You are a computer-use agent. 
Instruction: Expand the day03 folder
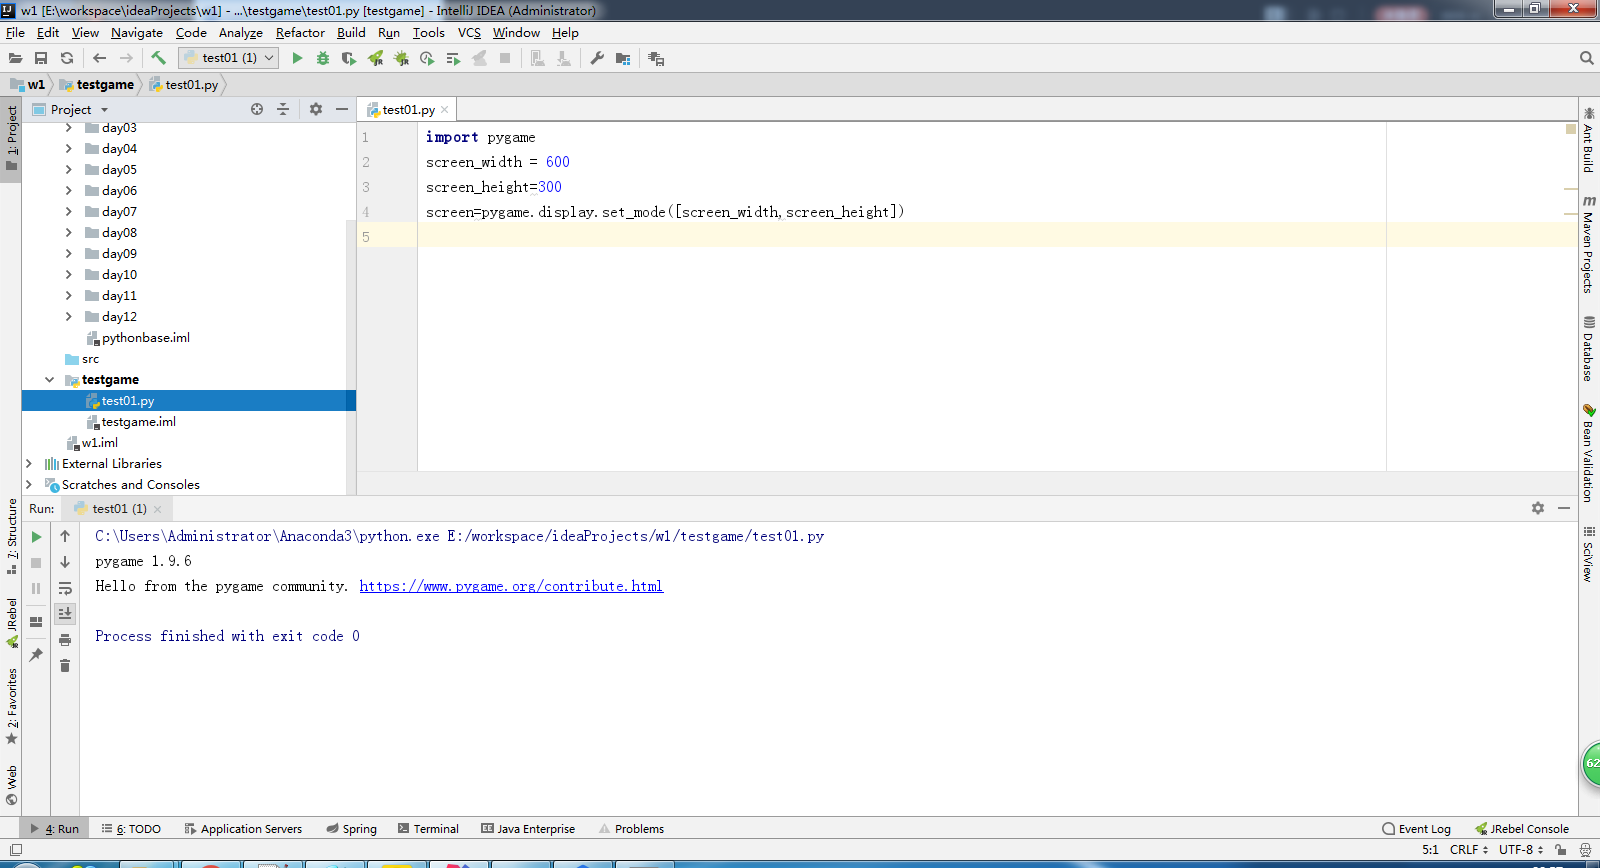coord(68,128)
